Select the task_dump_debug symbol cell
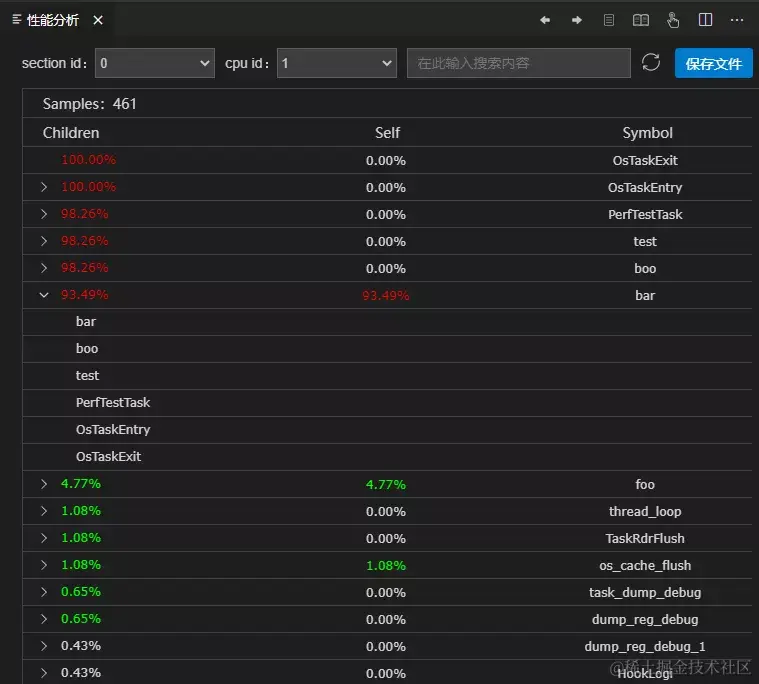Image resolution: width=759 pixels, height=684 pixels. click(645, 593)
